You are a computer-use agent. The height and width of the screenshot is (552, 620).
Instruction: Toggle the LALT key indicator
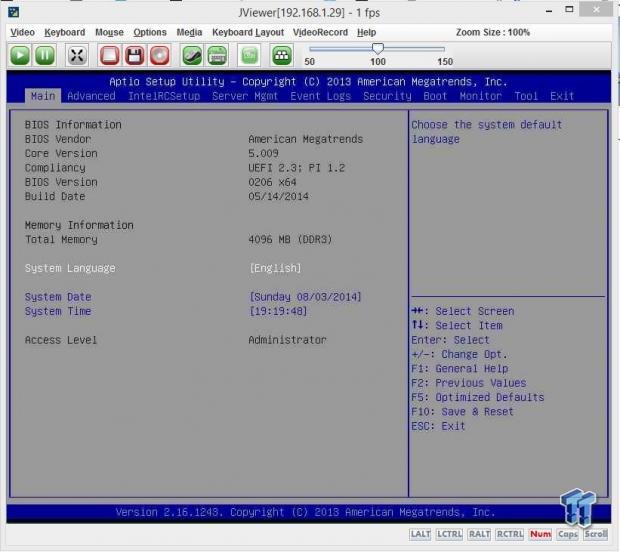(x=420, y=535)
